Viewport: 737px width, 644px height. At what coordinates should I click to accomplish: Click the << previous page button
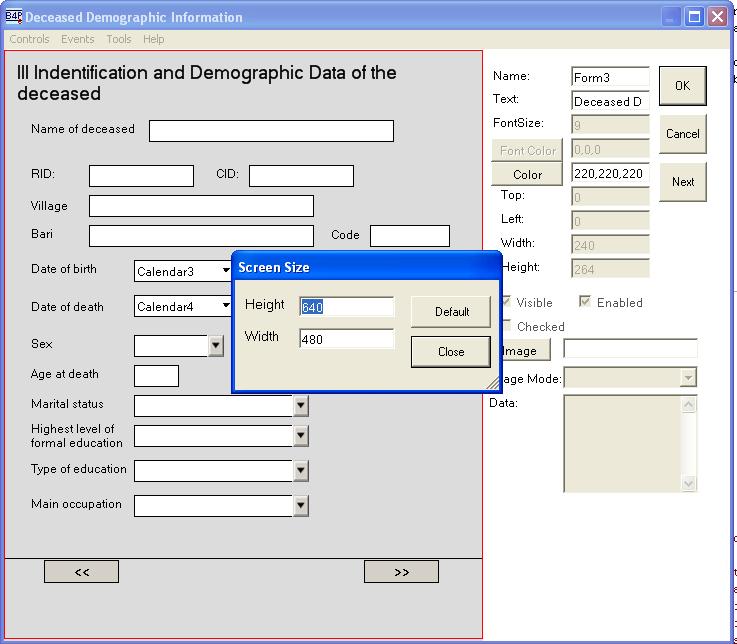pyautogui.click(x=81, y=572)
